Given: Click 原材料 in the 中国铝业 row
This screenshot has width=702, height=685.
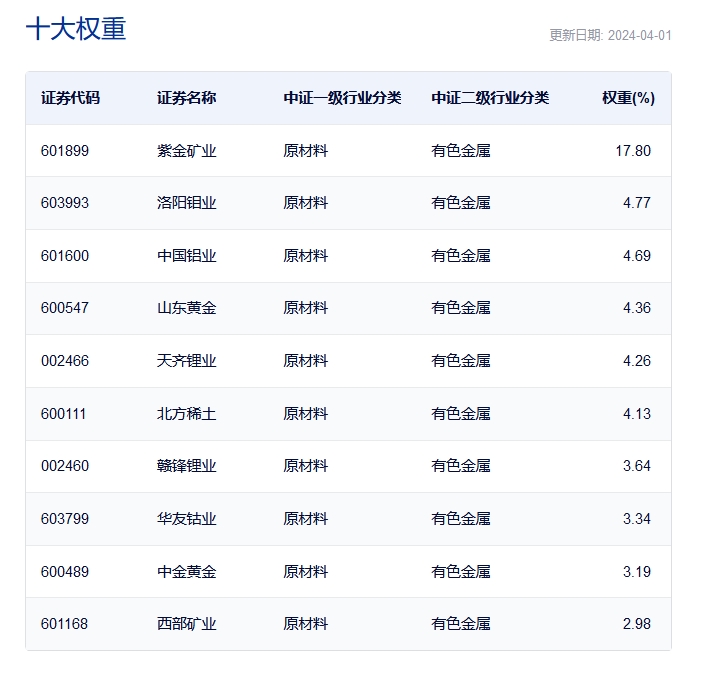Looking at the screenshot, I should 305,256.
